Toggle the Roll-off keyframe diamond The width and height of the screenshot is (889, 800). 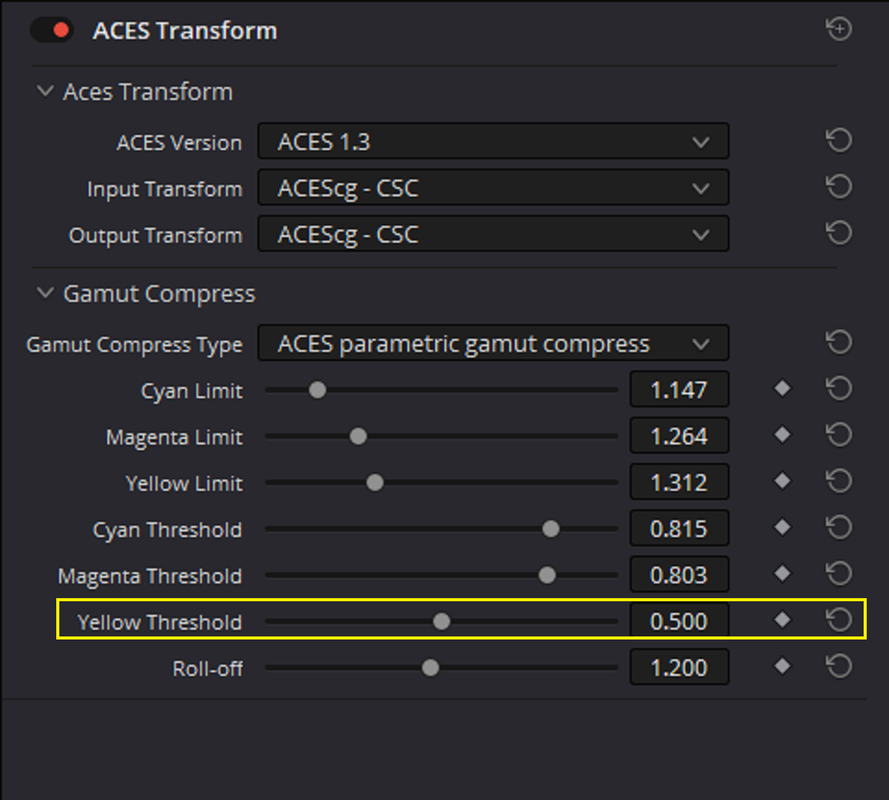tap(782, 666)
